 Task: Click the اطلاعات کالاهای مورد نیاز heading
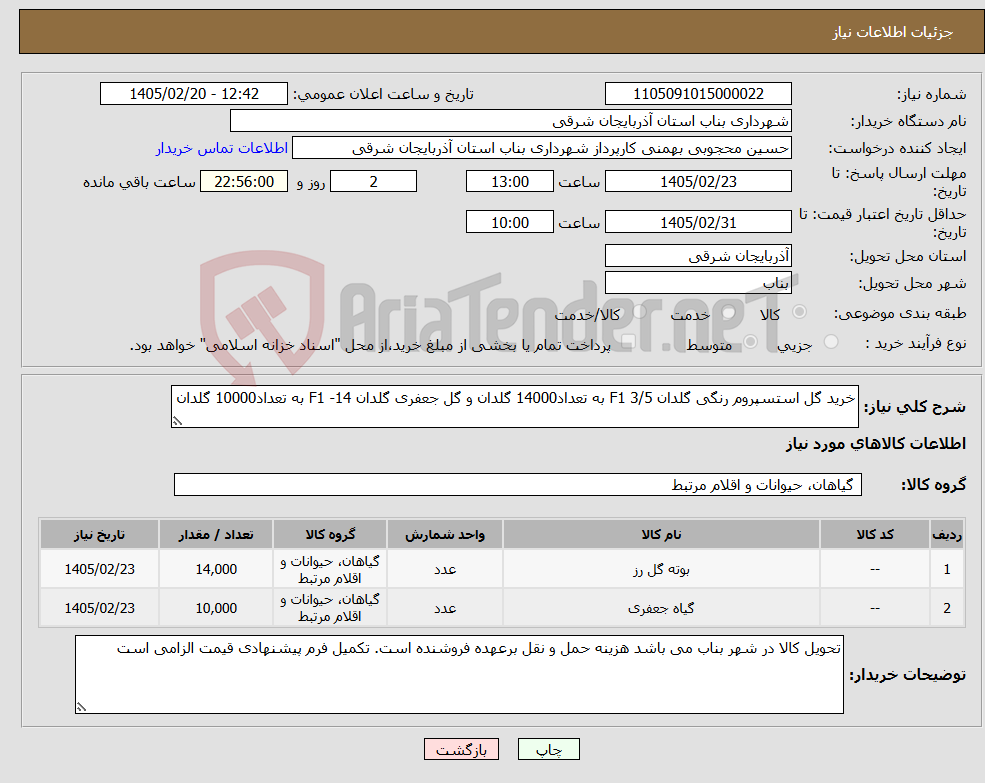coord(875,444)
